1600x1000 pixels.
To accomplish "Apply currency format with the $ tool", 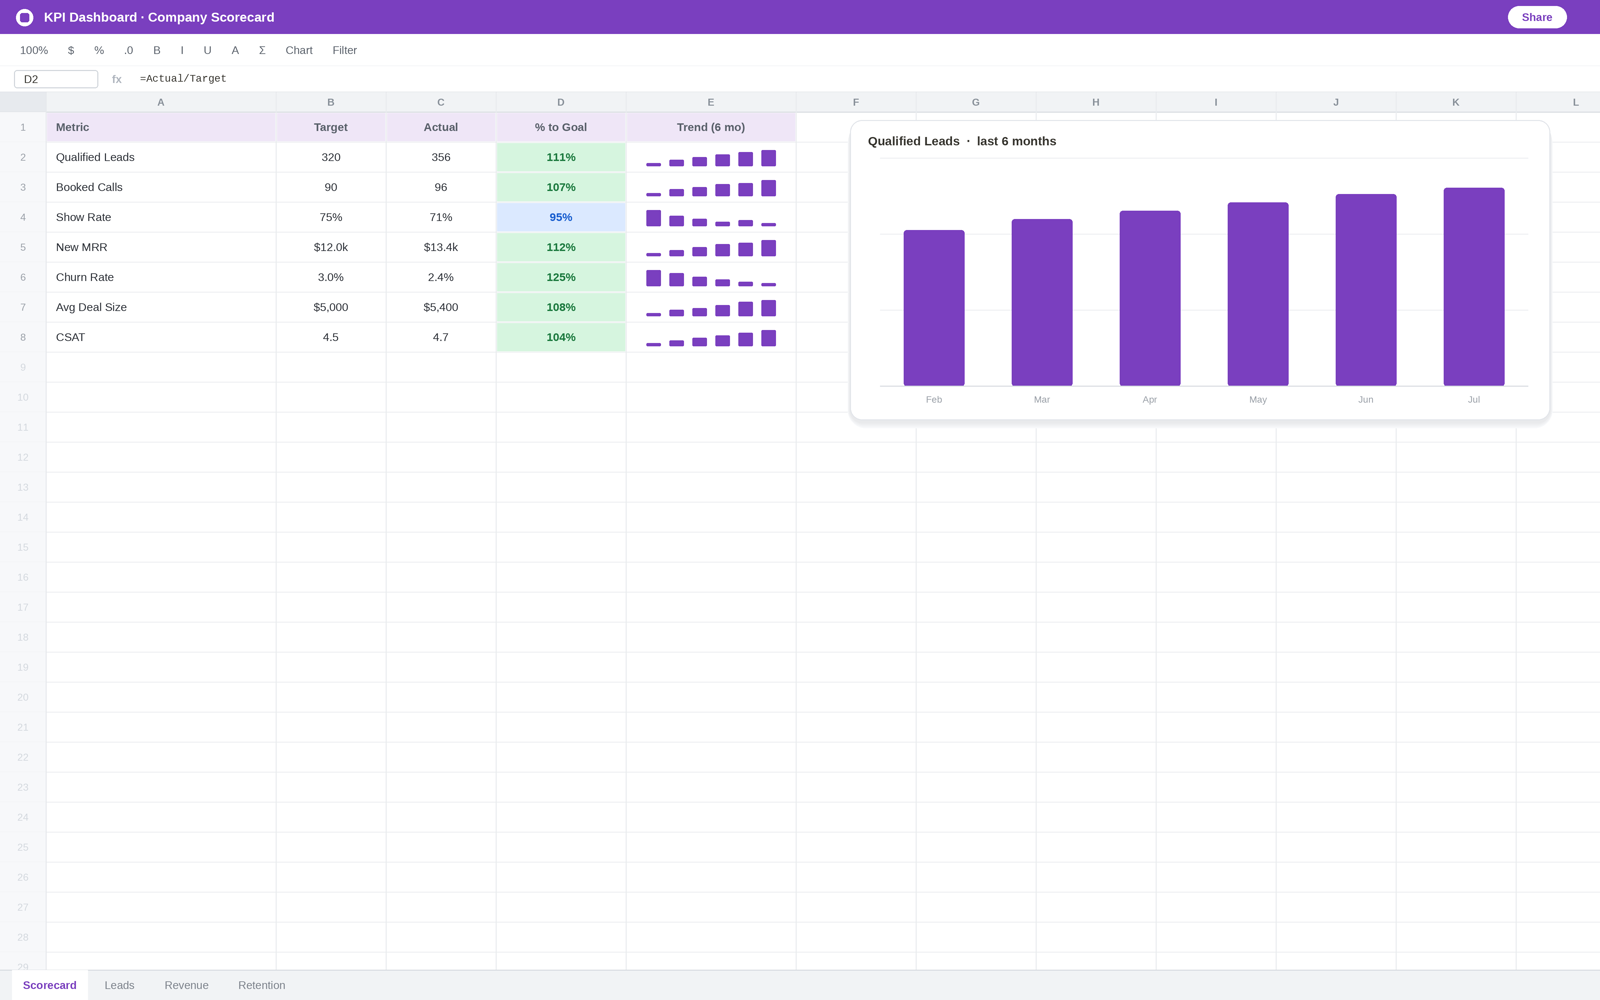I will [x=71, y=50].
